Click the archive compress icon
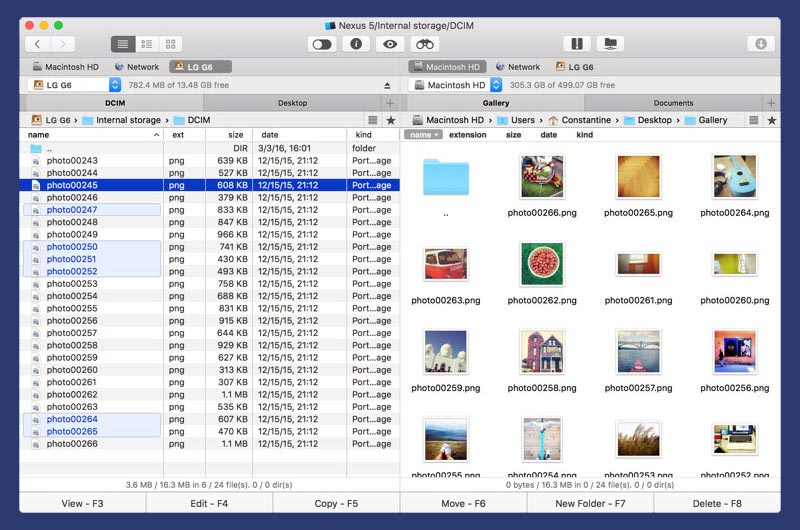800x530 pixels. click(577, 44)
